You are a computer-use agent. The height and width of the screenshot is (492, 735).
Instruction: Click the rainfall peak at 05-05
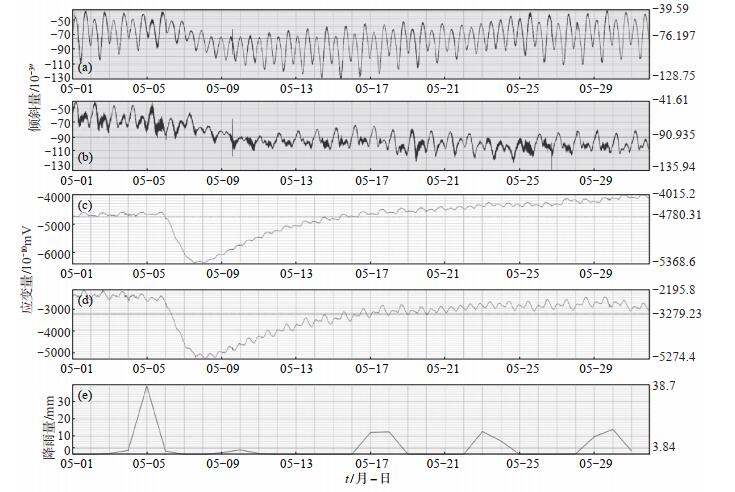(147, 386)
